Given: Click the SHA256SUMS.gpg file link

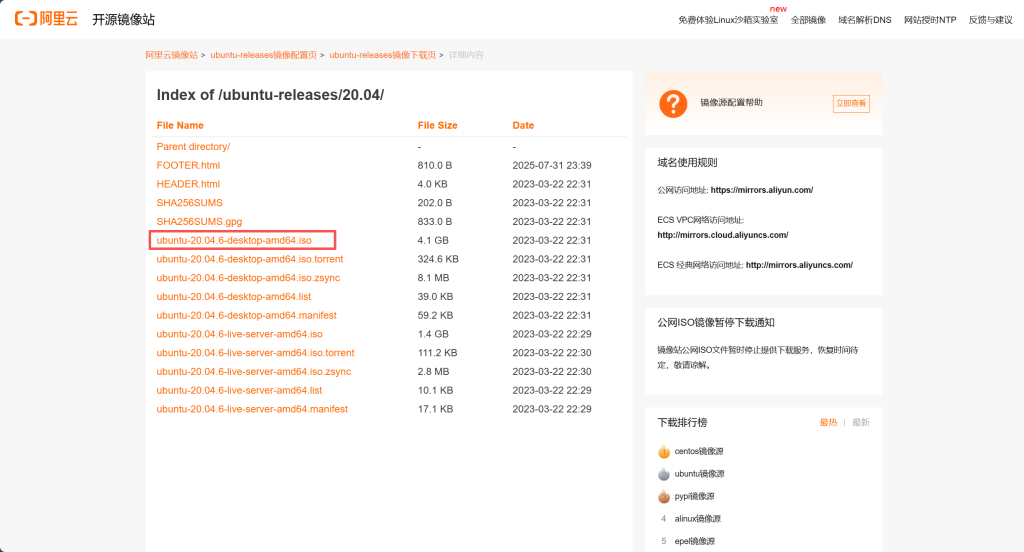Looking at the screenshot, I should pyautogui.click(x=199, y=222).
